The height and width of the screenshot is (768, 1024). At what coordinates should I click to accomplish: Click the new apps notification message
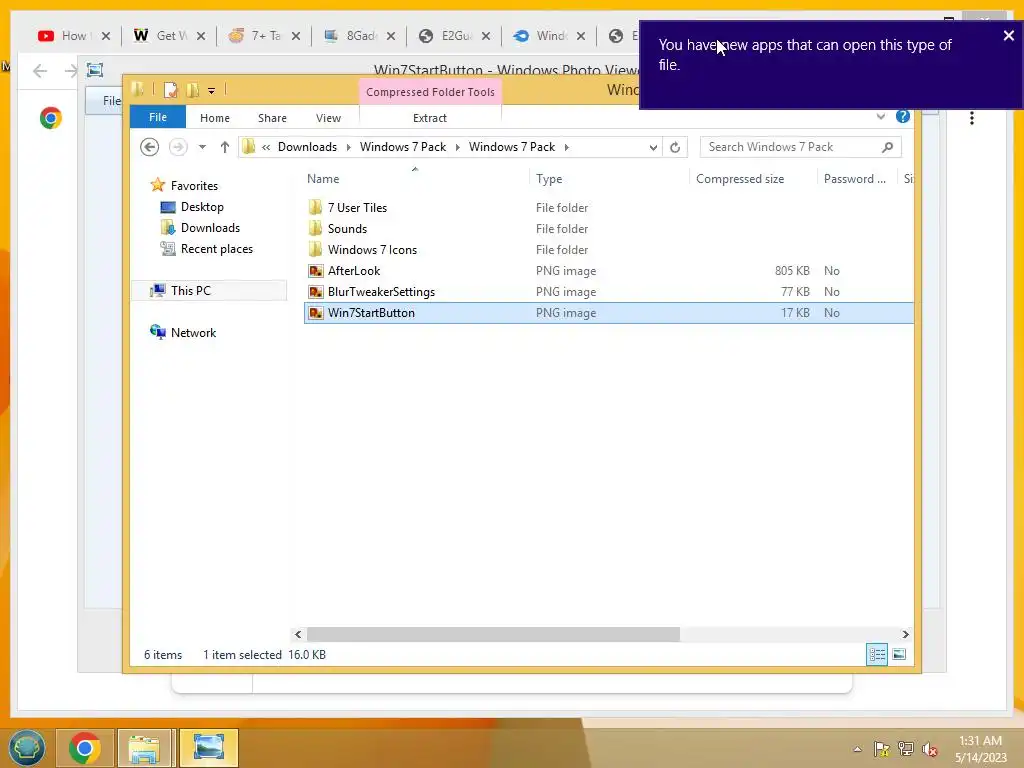click(x=805, y=55)
